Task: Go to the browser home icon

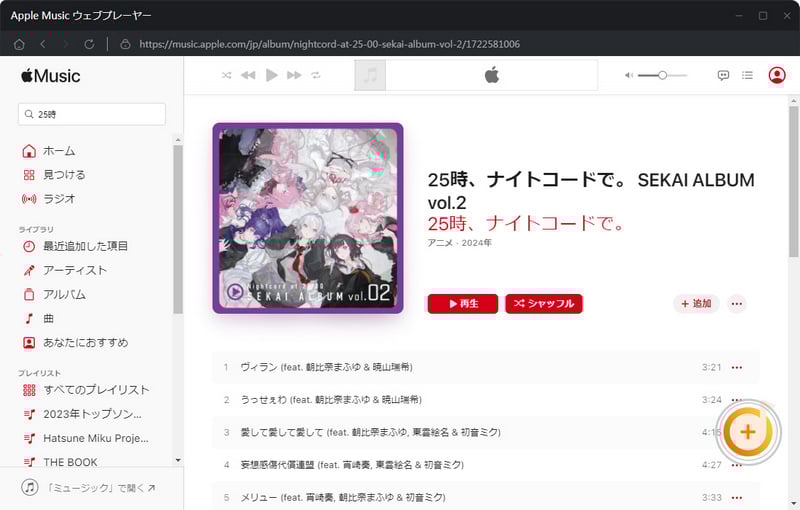Action: [19, 44]
